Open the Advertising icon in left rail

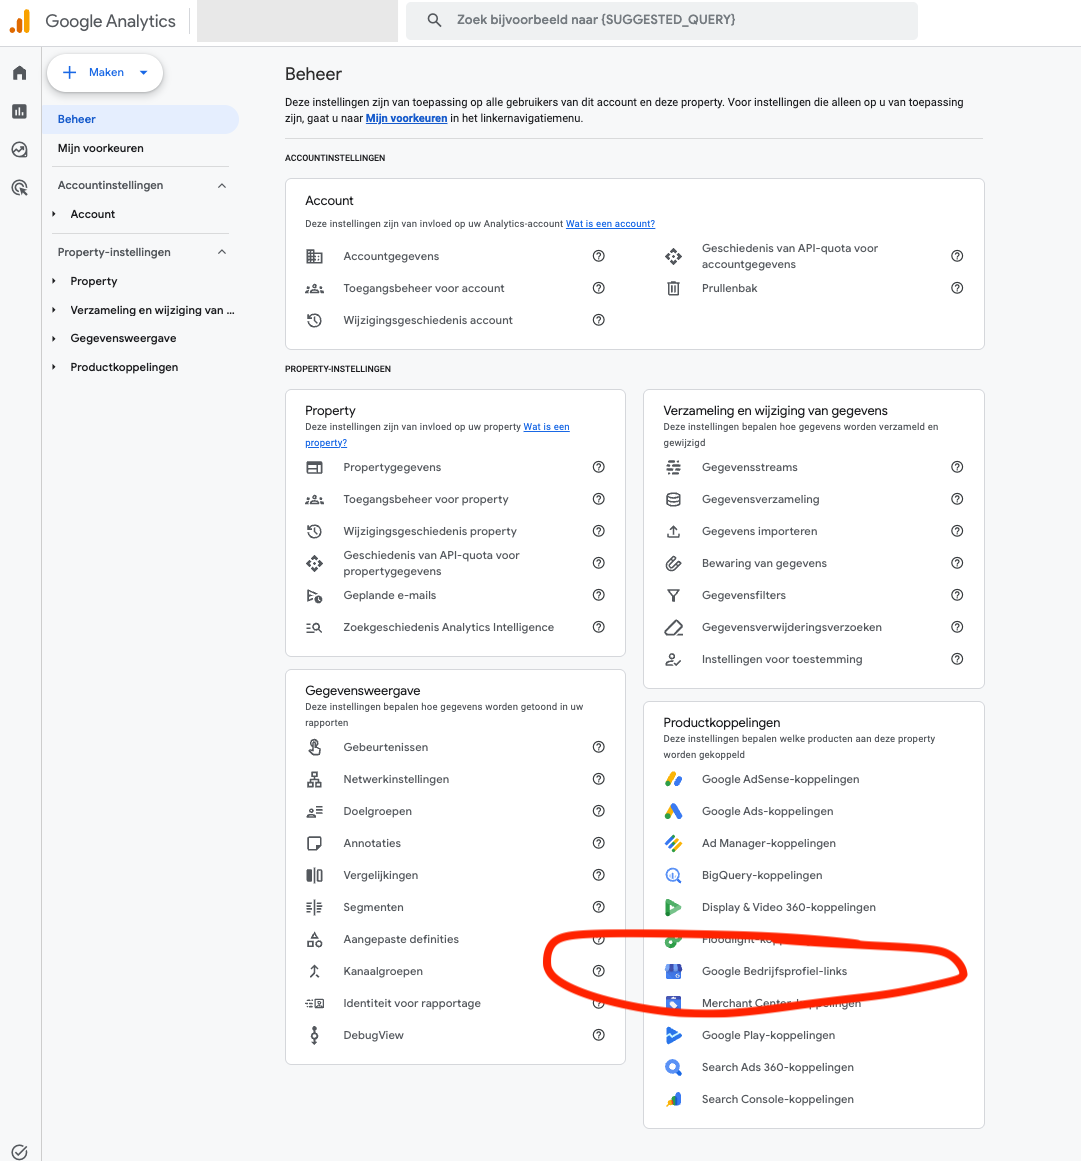tap(20, 187)
